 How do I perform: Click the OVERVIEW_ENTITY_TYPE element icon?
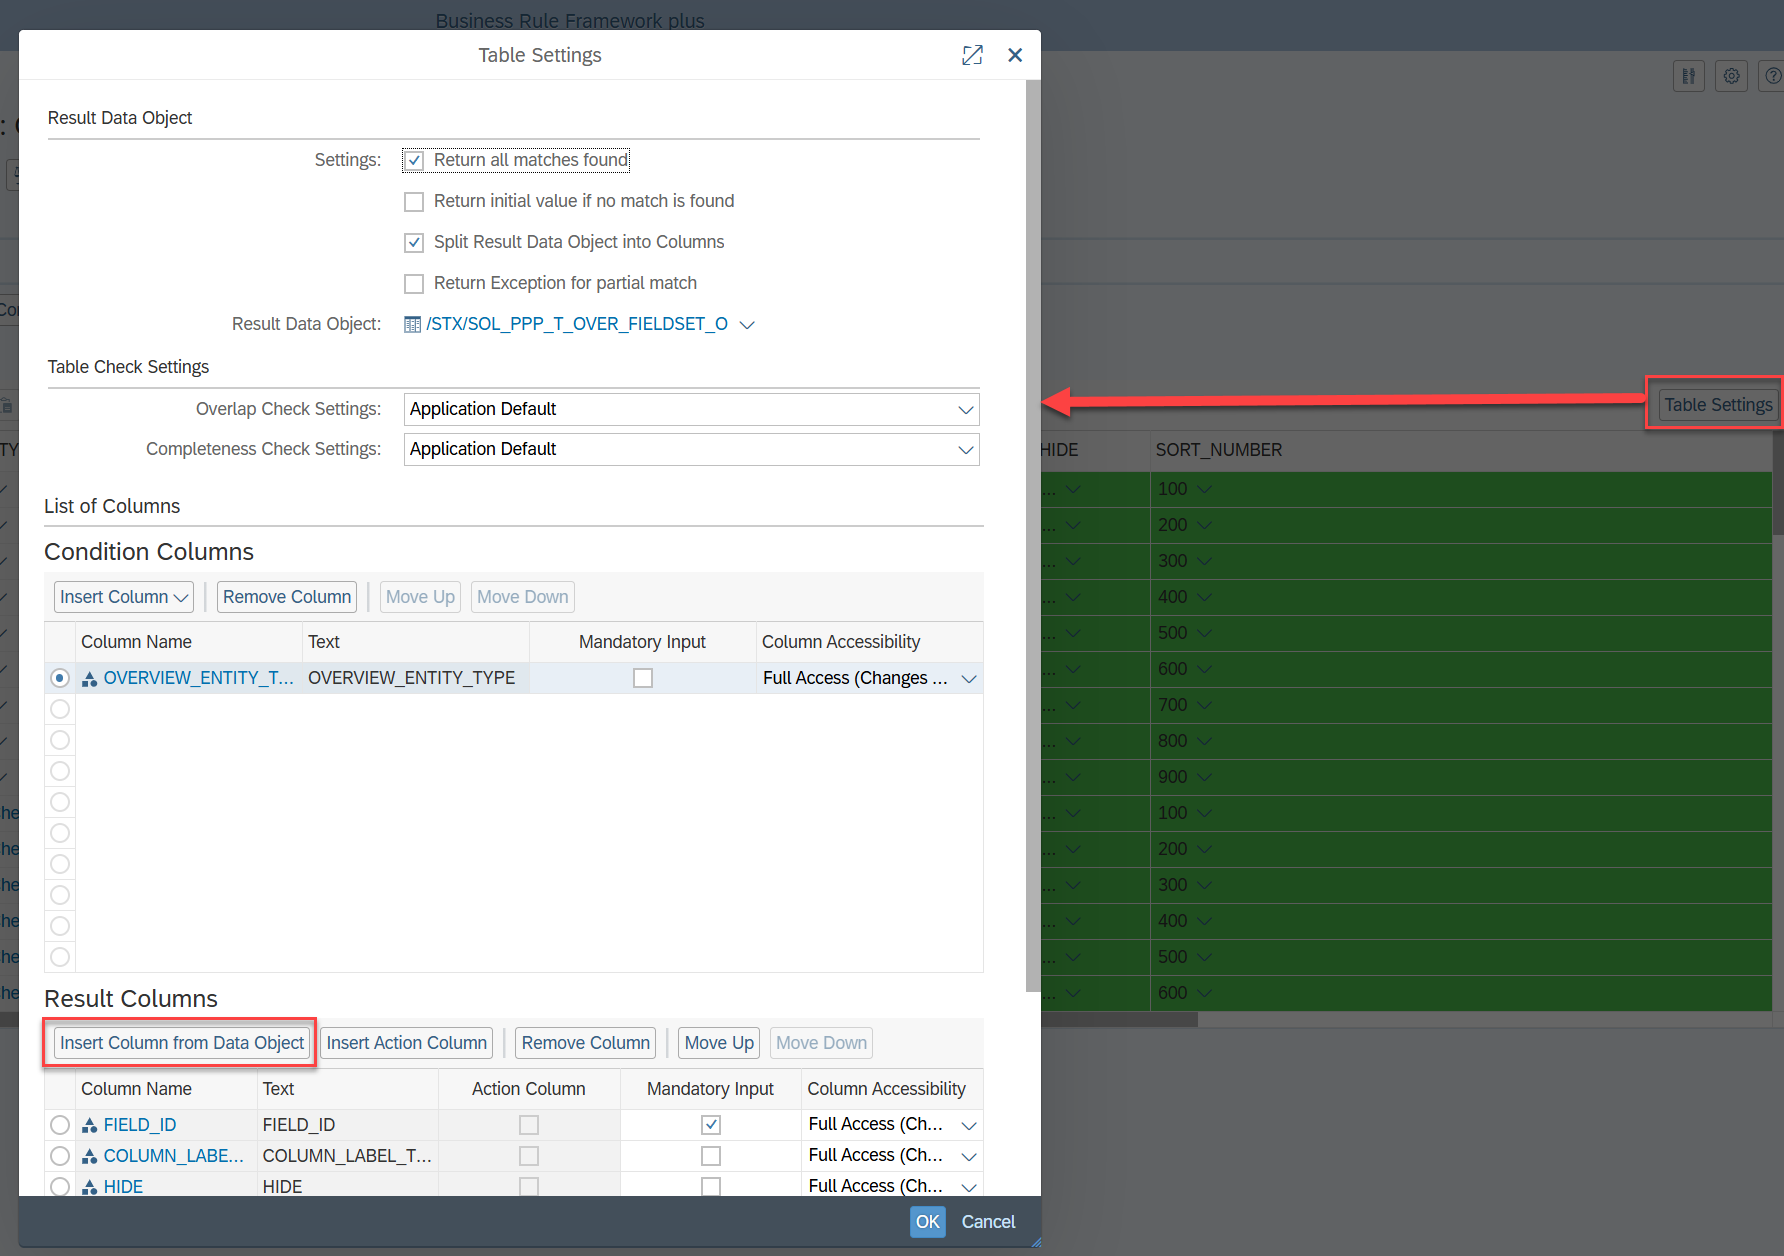pyautogui.click(x=90, y=679)
